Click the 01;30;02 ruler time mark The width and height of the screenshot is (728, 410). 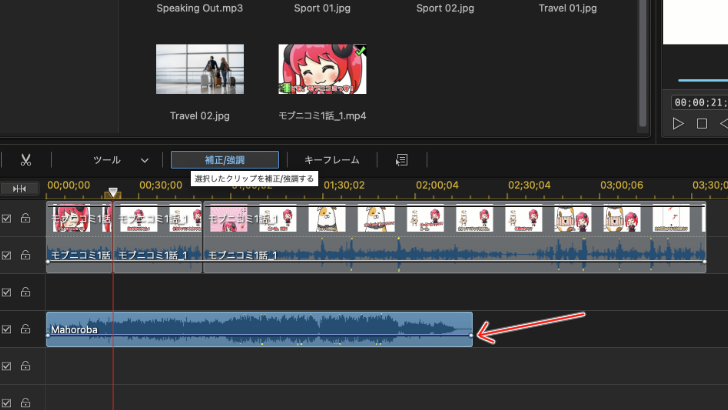tap(344, 185)
